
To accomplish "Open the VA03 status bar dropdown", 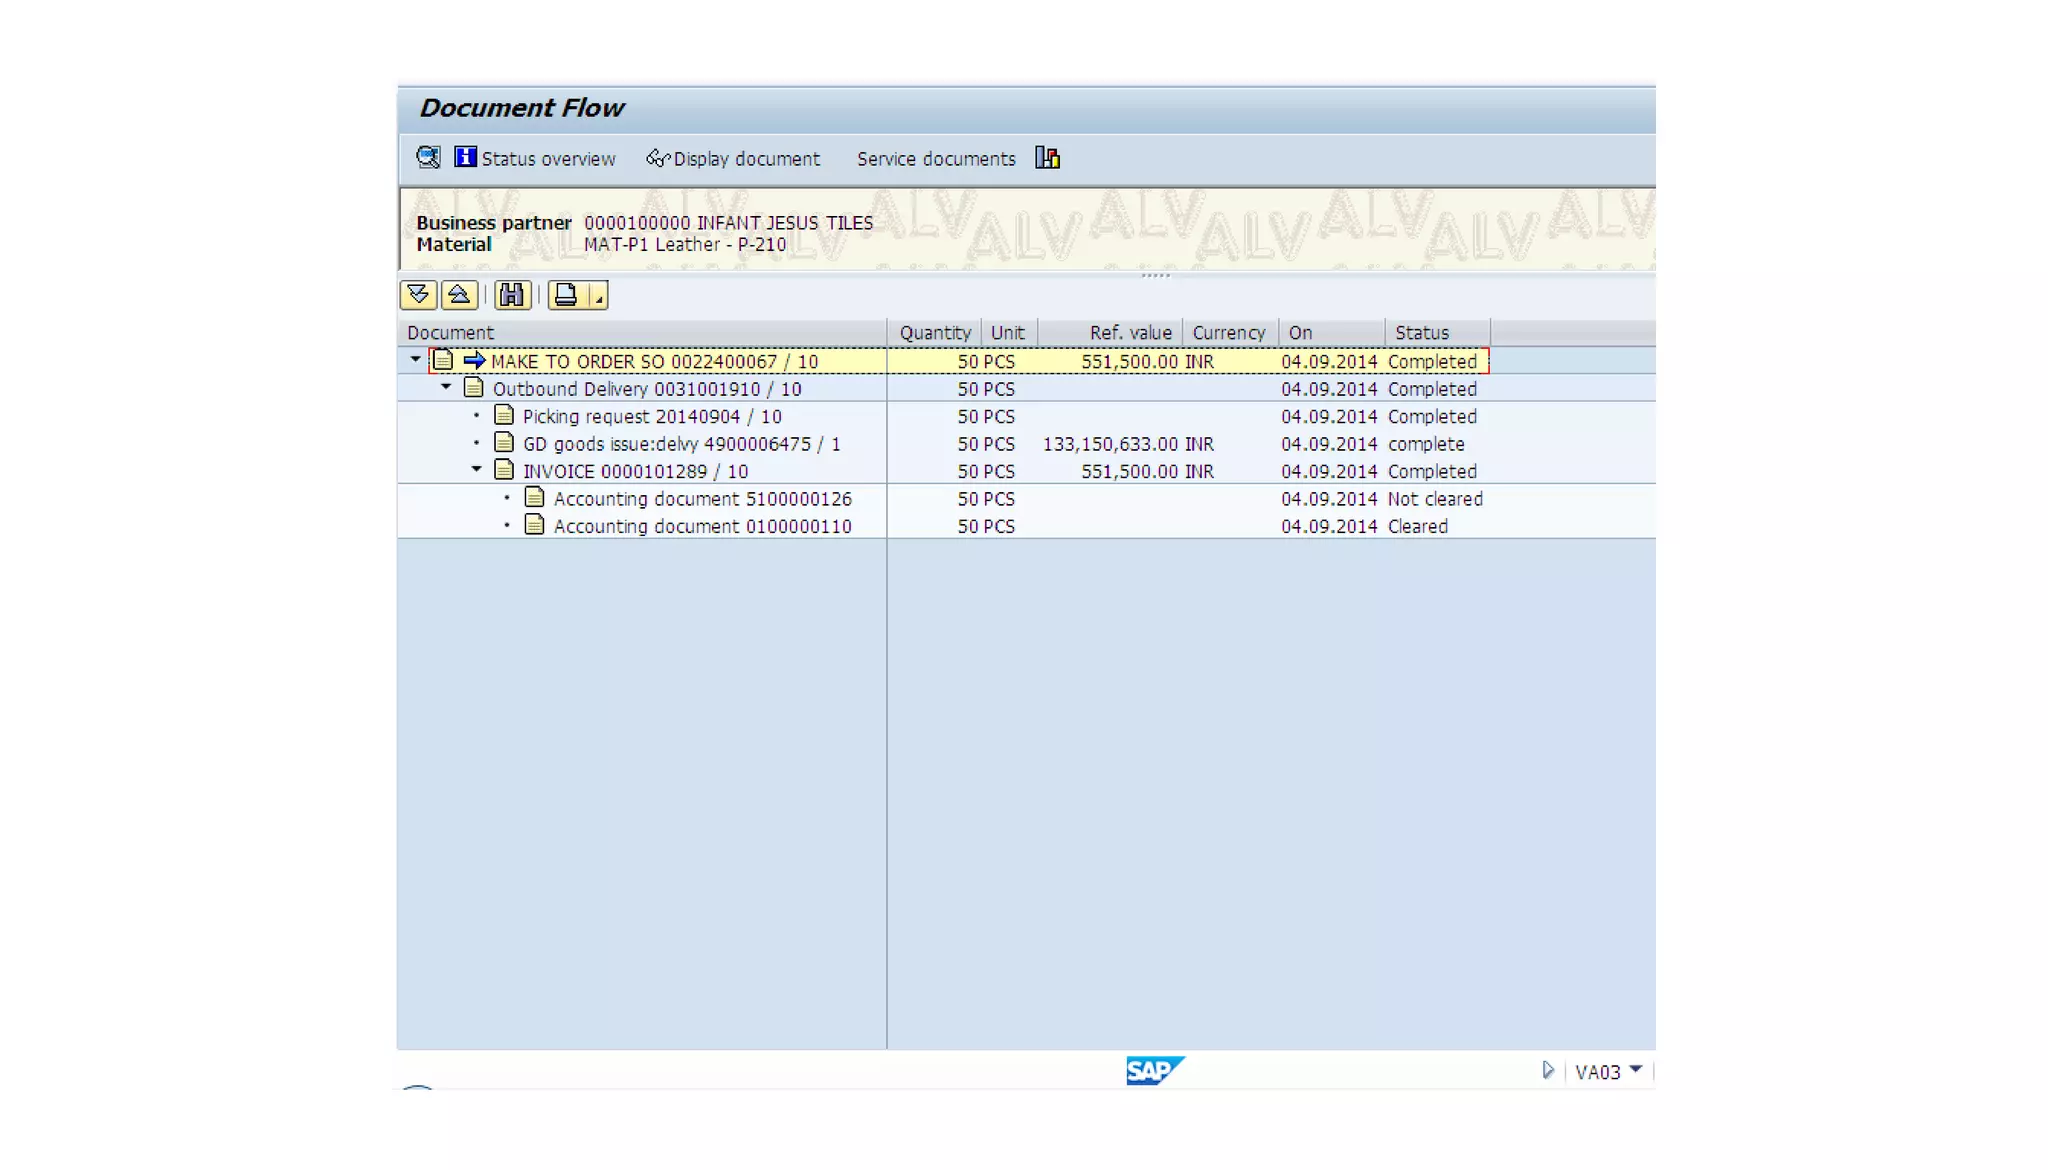I will (x=1636, y=1070).
